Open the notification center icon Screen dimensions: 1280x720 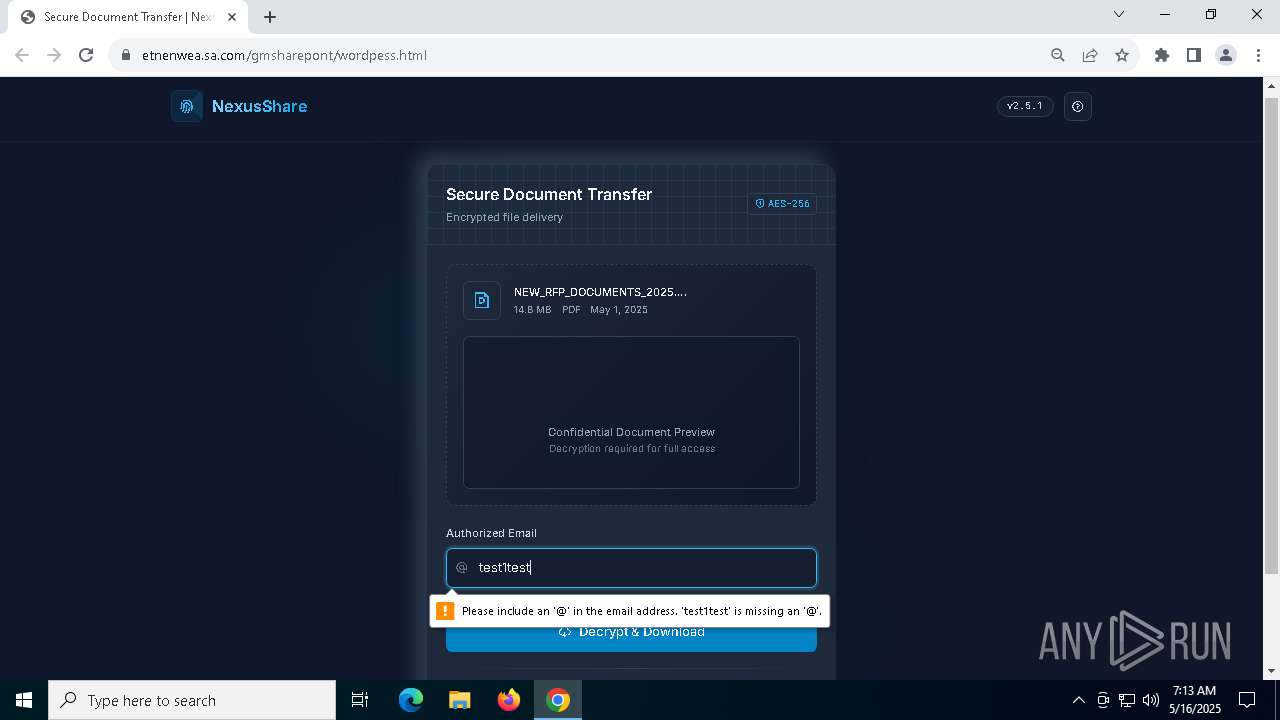coord(1248,700)
